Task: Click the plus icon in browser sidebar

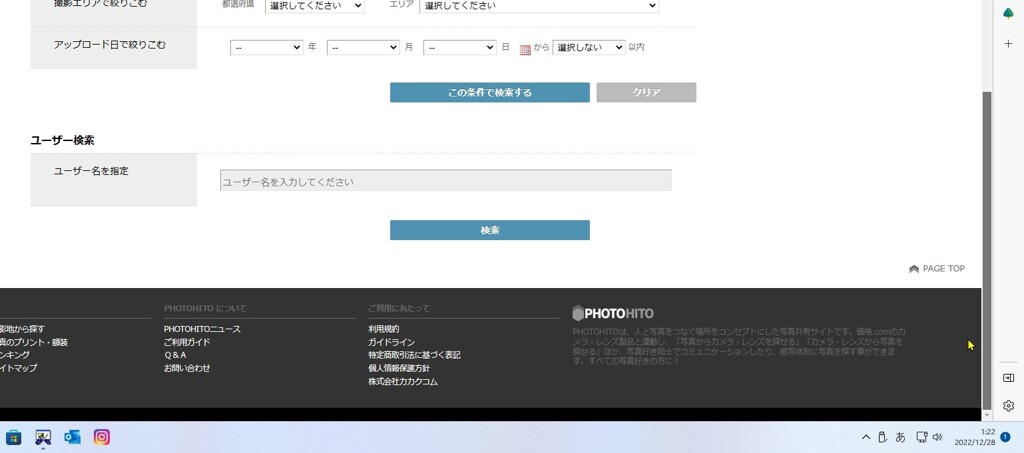Action: [1008, 44]
